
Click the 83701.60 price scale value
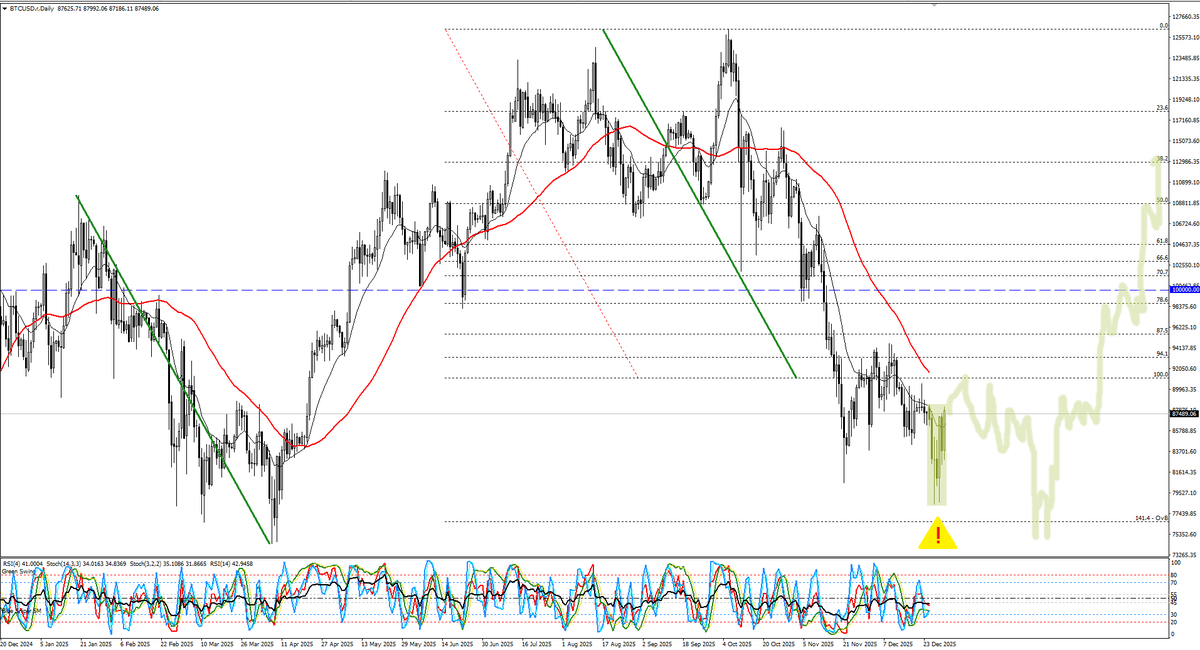pyautogui.click(x=1185, y=451)
